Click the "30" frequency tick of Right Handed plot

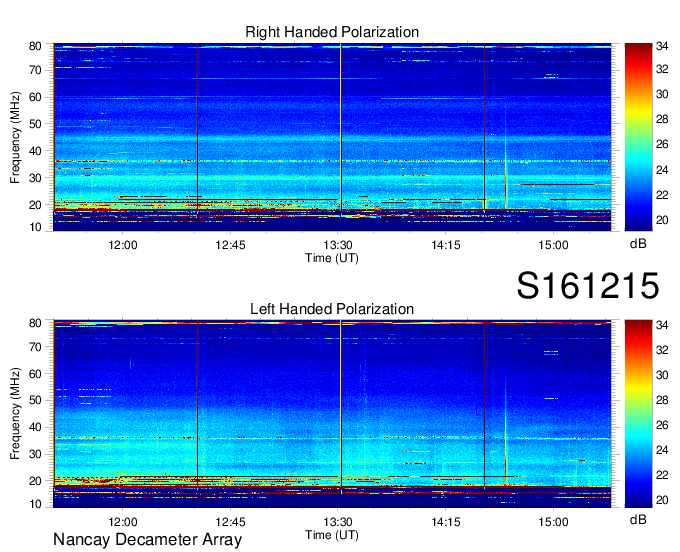[x=35, y=178]
